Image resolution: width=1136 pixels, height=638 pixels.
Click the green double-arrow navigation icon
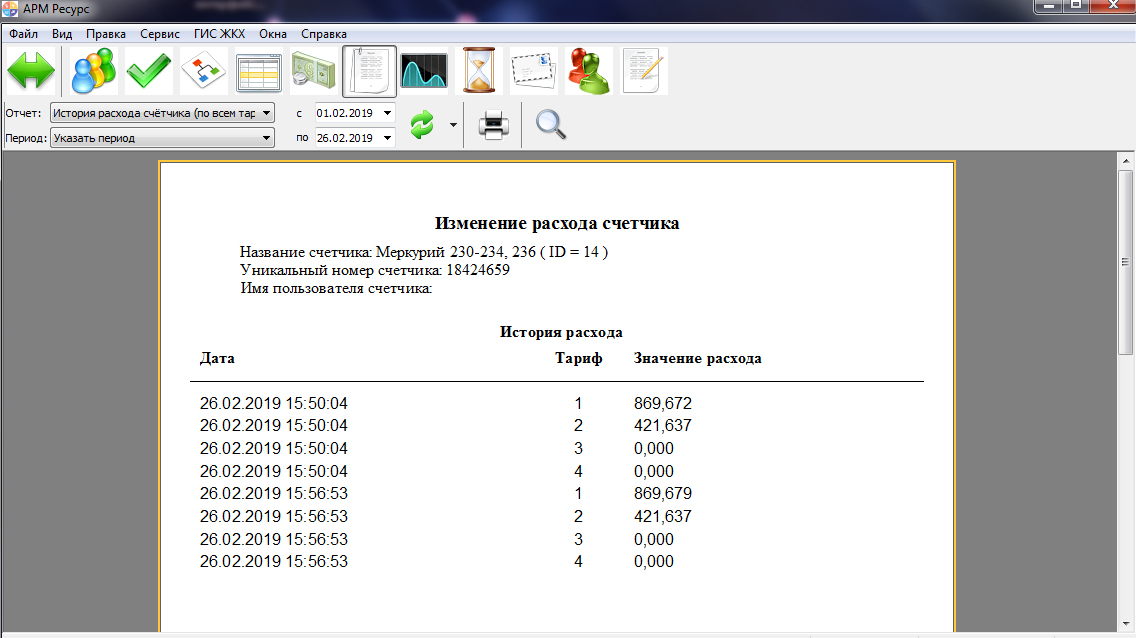pos(32,72)
